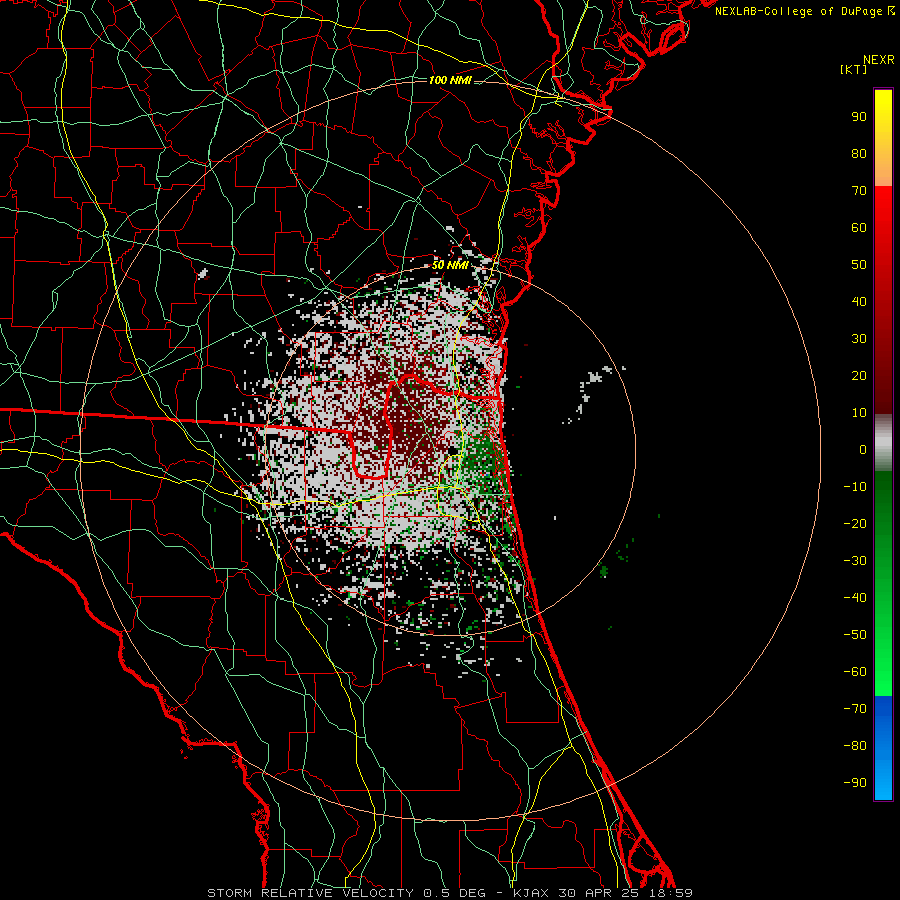Click the -60 value on the velocity scale
The image size is (900, 900).
pos(855,672)
